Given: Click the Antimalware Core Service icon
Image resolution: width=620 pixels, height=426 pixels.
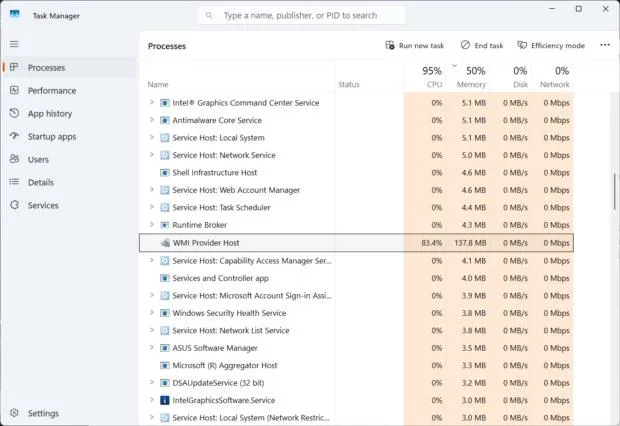Looking at the screenshot, I should click(x=164, y=120).
